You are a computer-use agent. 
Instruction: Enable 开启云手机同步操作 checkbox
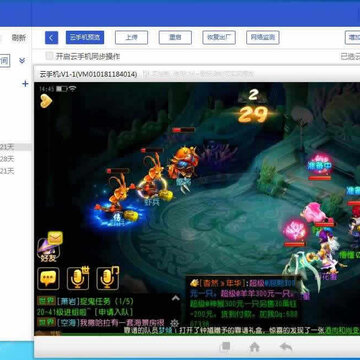click(49, 56)
